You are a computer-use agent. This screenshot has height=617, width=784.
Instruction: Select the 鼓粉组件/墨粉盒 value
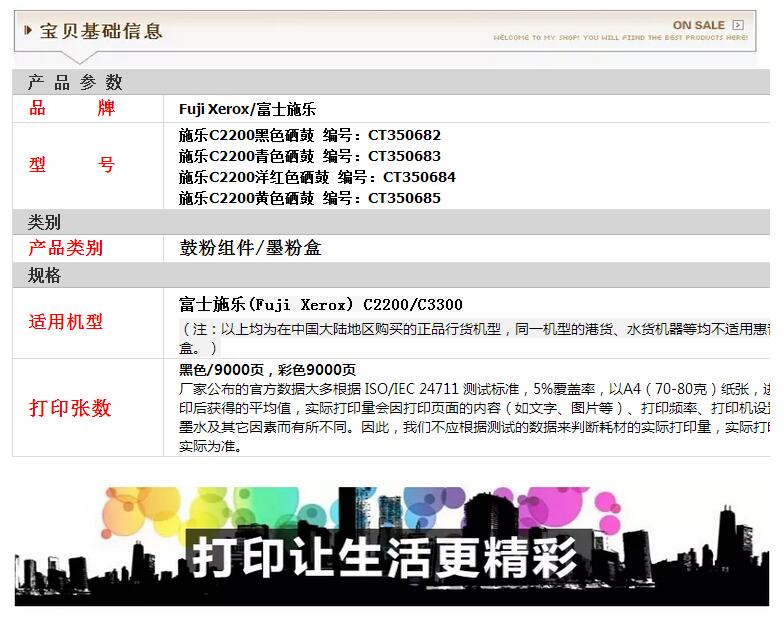250,248
